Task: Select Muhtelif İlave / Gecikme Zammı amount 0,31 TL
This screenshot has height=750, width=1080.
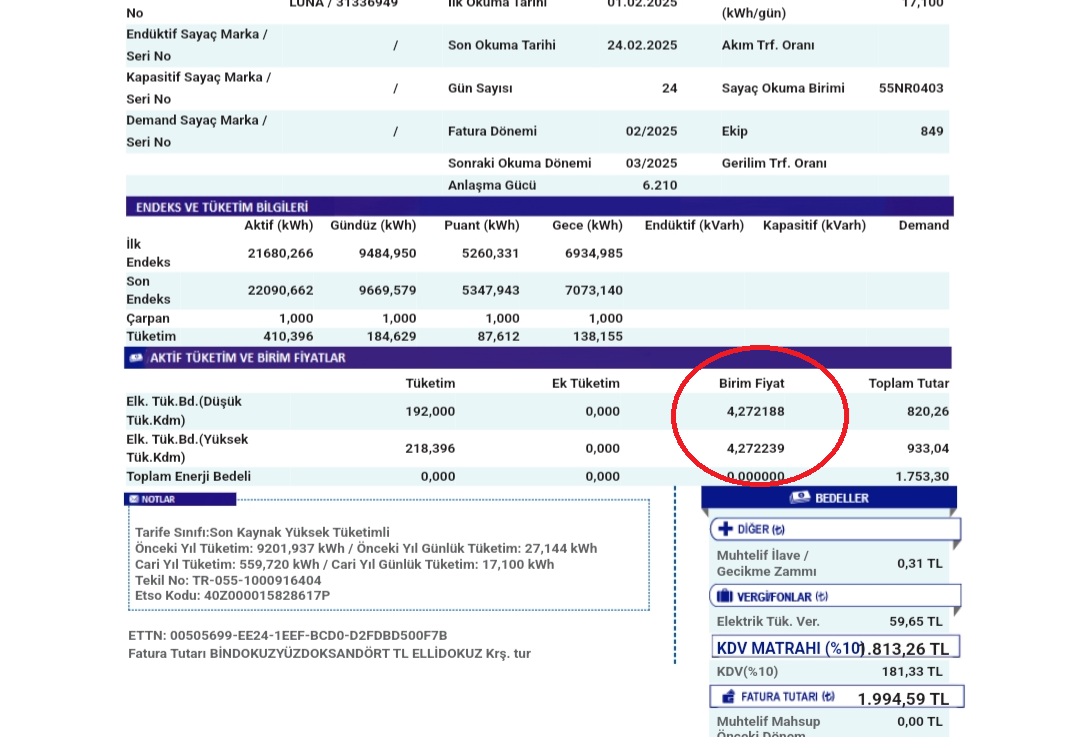Action: 920,563
